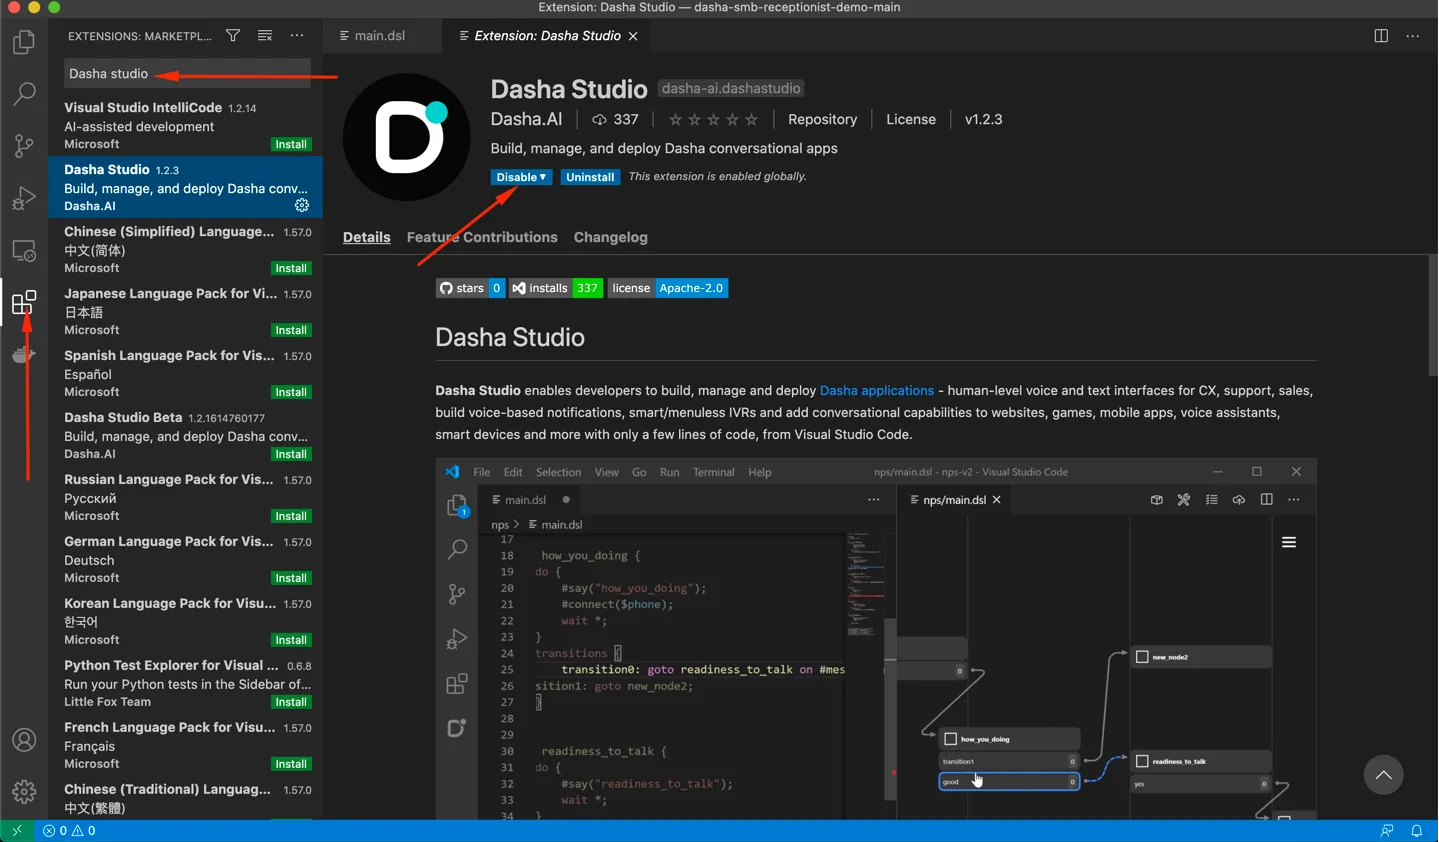
Task: Select the Chinese (Traditional) Language Pack row
Action: 185,798
